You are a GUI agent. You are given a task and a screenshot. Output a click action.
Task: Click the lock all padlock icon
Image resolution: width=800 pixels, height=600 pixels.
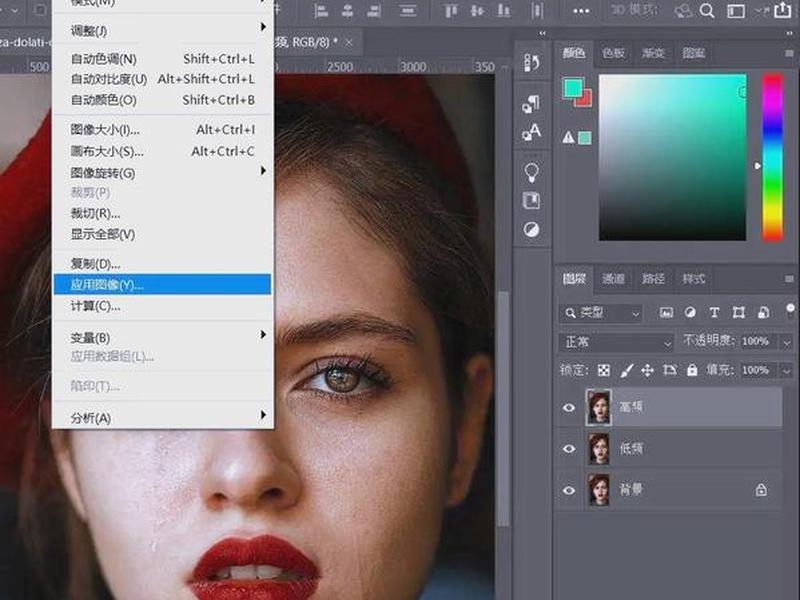point(692,370)
